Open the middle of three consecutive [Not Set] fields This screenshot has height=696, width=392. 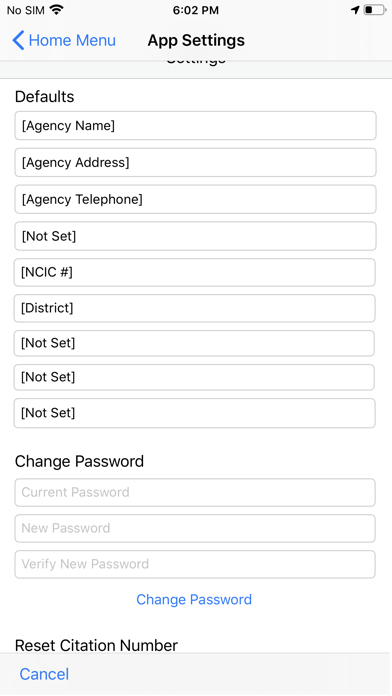click(194, 377)
